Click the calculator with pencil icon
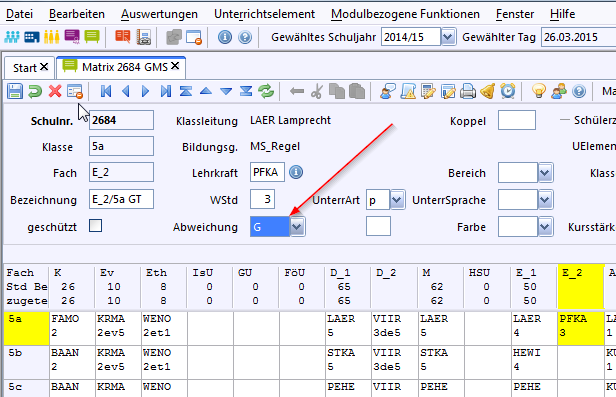616x397 pixels. point(428,91)
